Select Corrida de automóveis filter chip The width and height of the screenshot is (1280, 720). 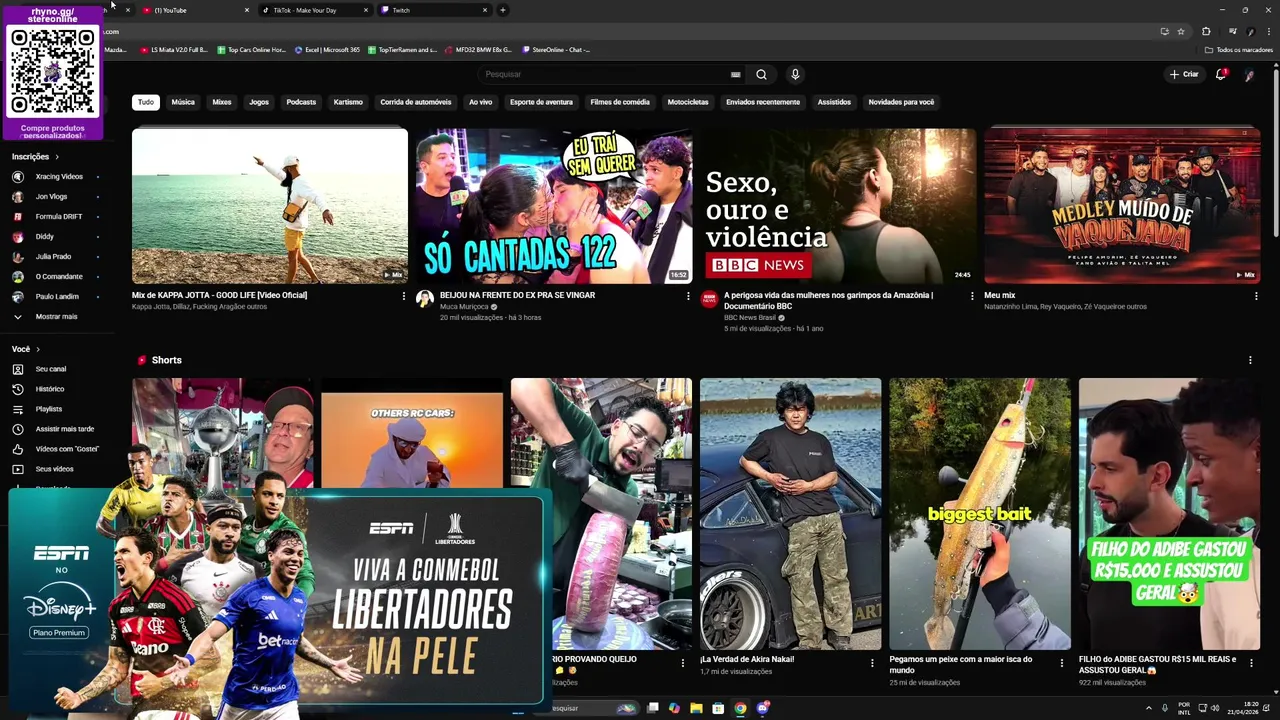(x=415, y=102)
